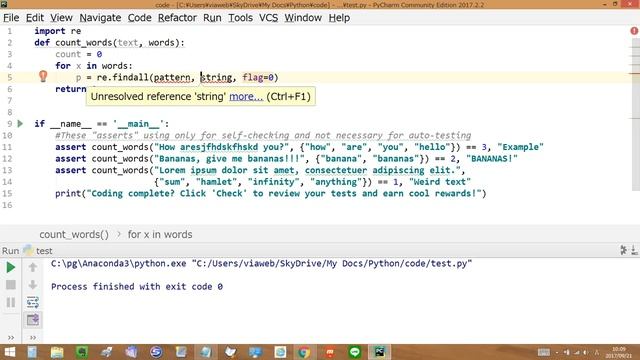
Task: Open the File menu
Action: (x=11, y=18)
